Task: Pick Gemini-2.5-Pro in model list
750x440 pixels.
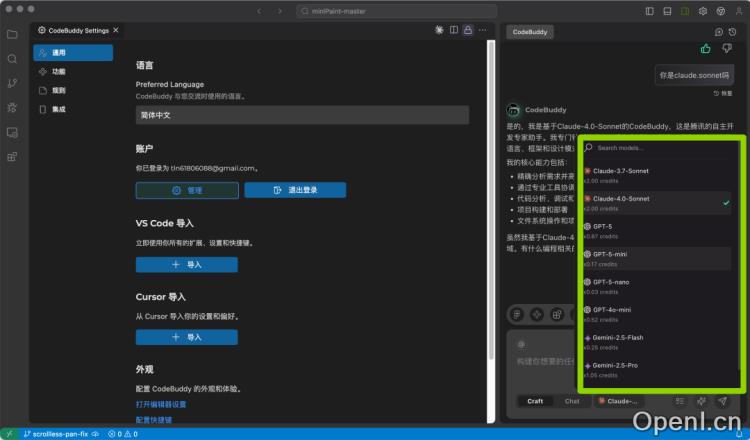Action: [x=657, y=370]
